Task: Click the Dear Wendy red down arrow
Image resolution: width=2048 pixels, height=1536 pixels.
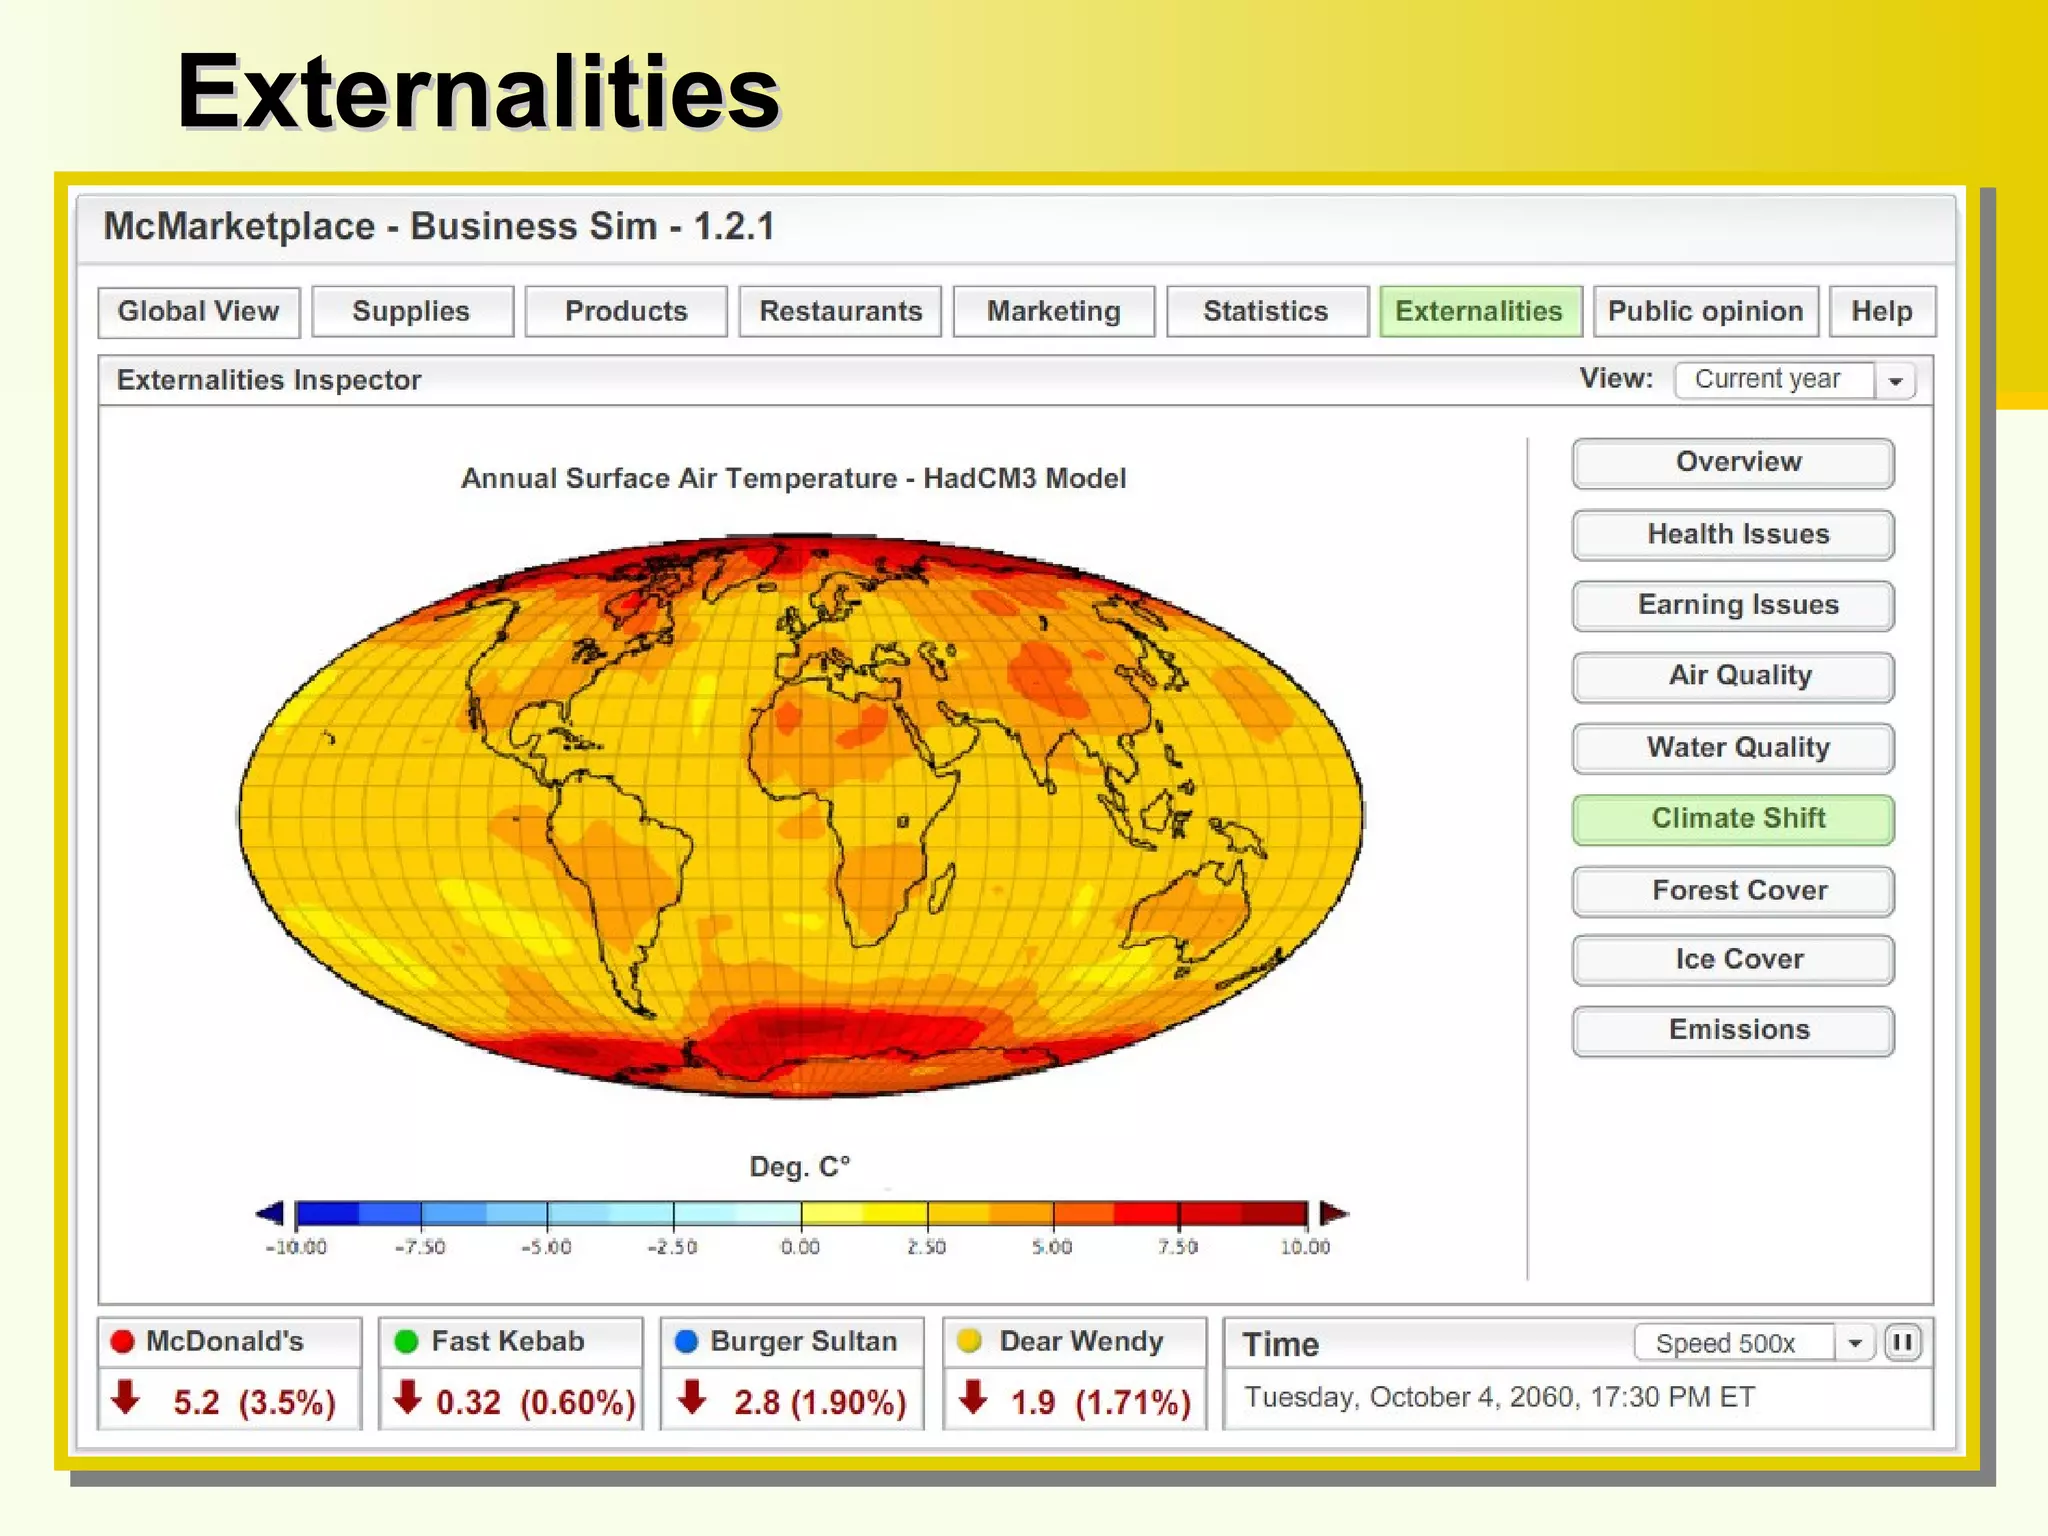Action: (x=973, y=1396)
